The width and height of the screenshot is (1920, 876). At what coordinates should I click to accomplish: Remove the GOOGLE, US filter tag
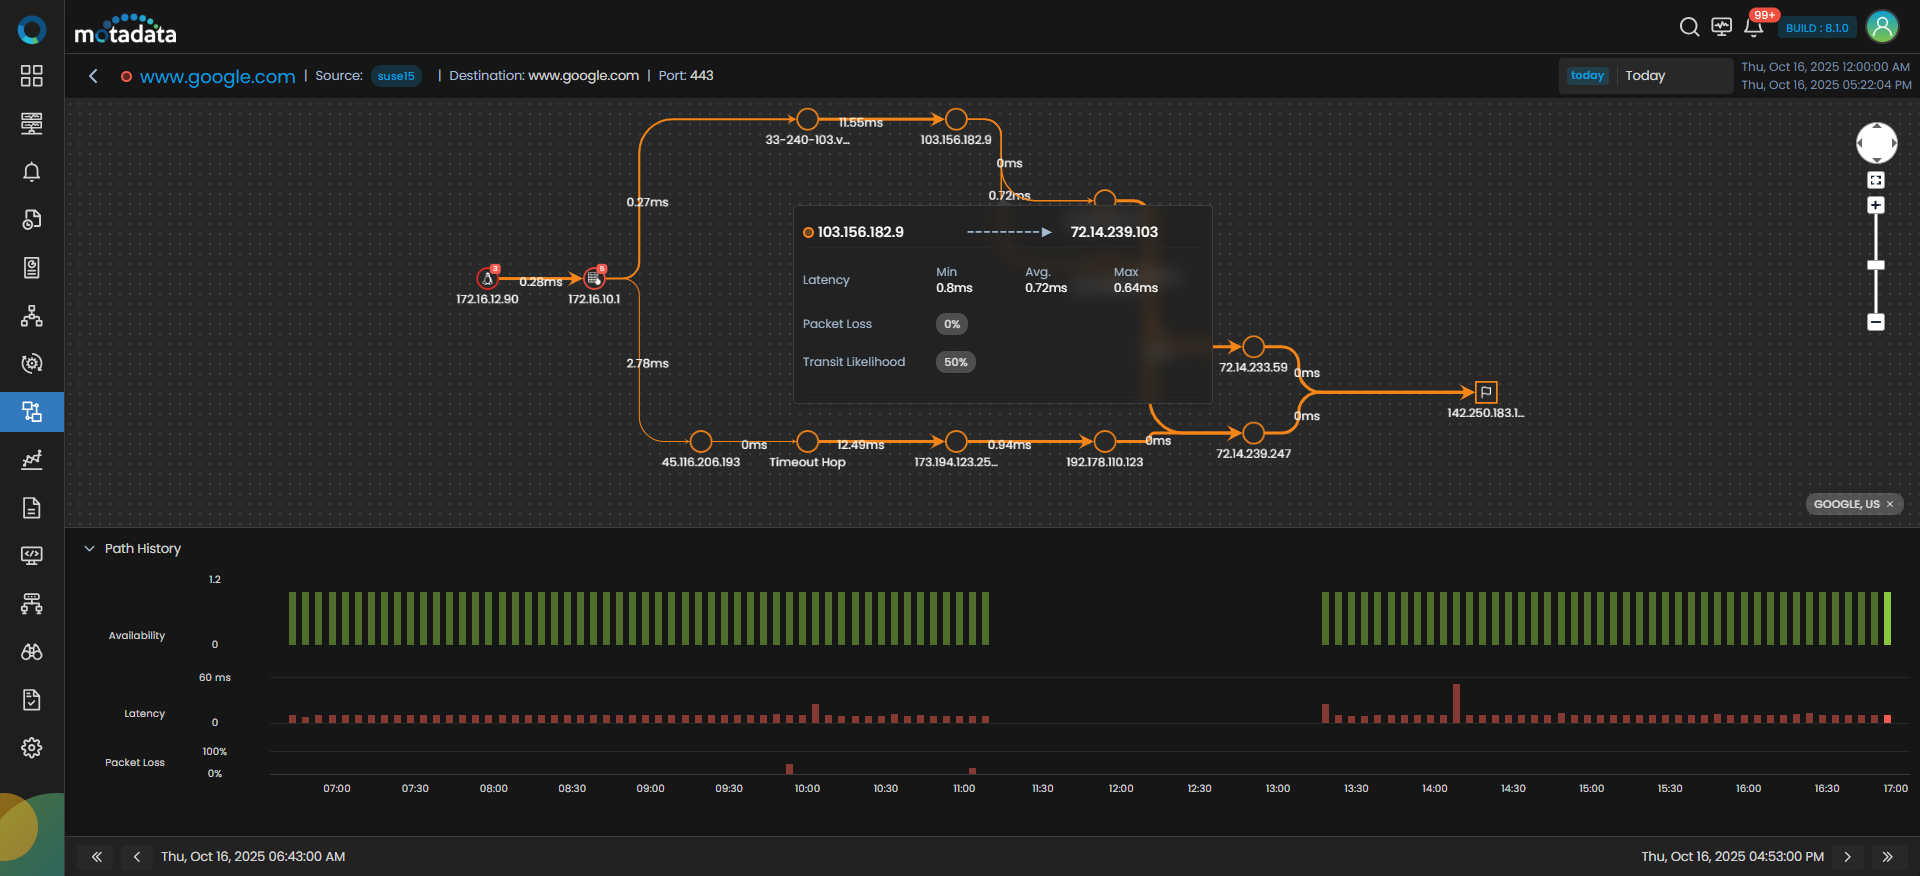[1890, 504]
